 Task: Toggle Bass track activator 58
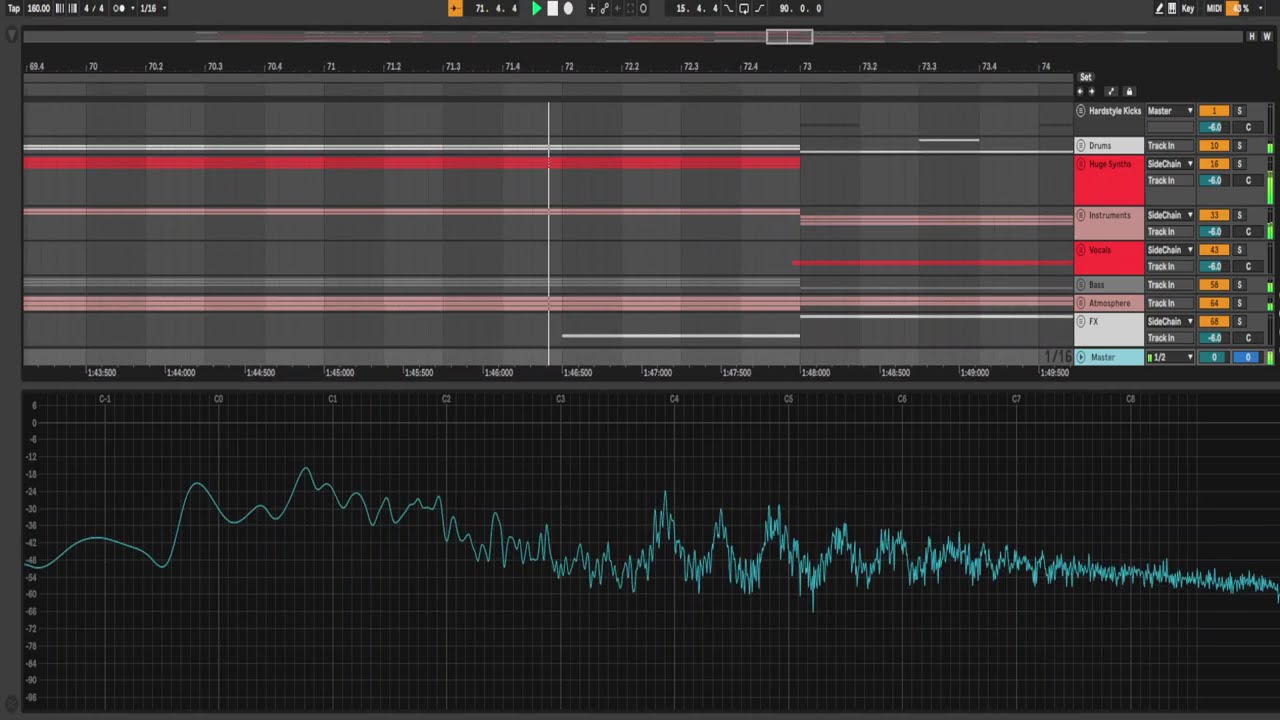[x=1214, y=285]
